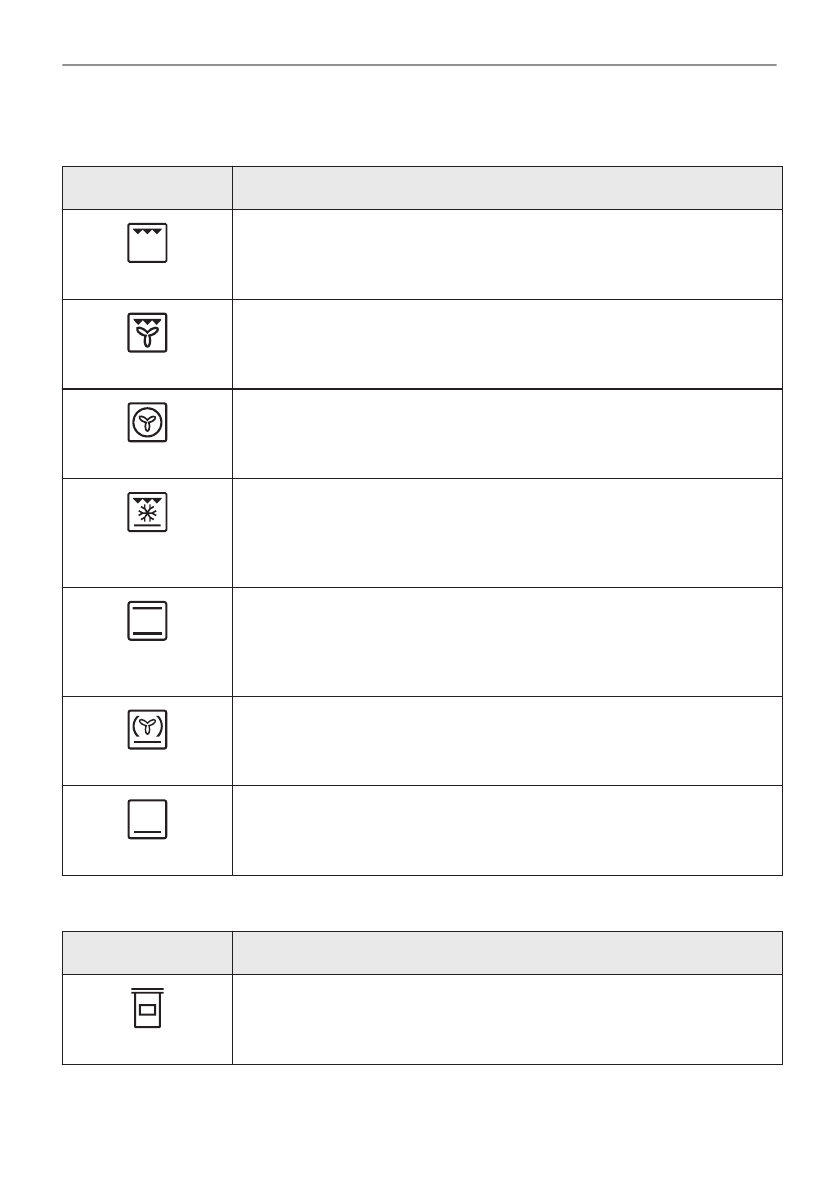Select the snowflake frozen-food oven icon
The image size is (839, 1191).
point(148,513)
